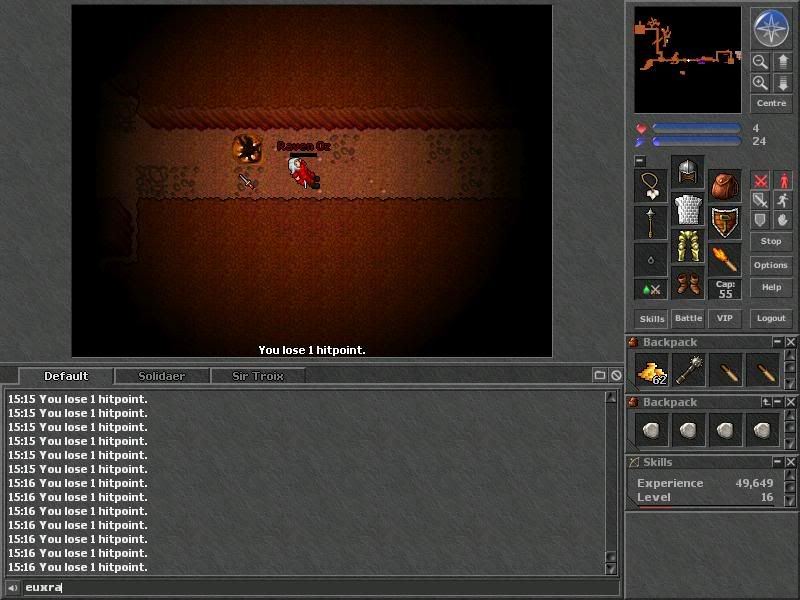
Task: Close the first Backpack container
Action: [x=790, y=342]
